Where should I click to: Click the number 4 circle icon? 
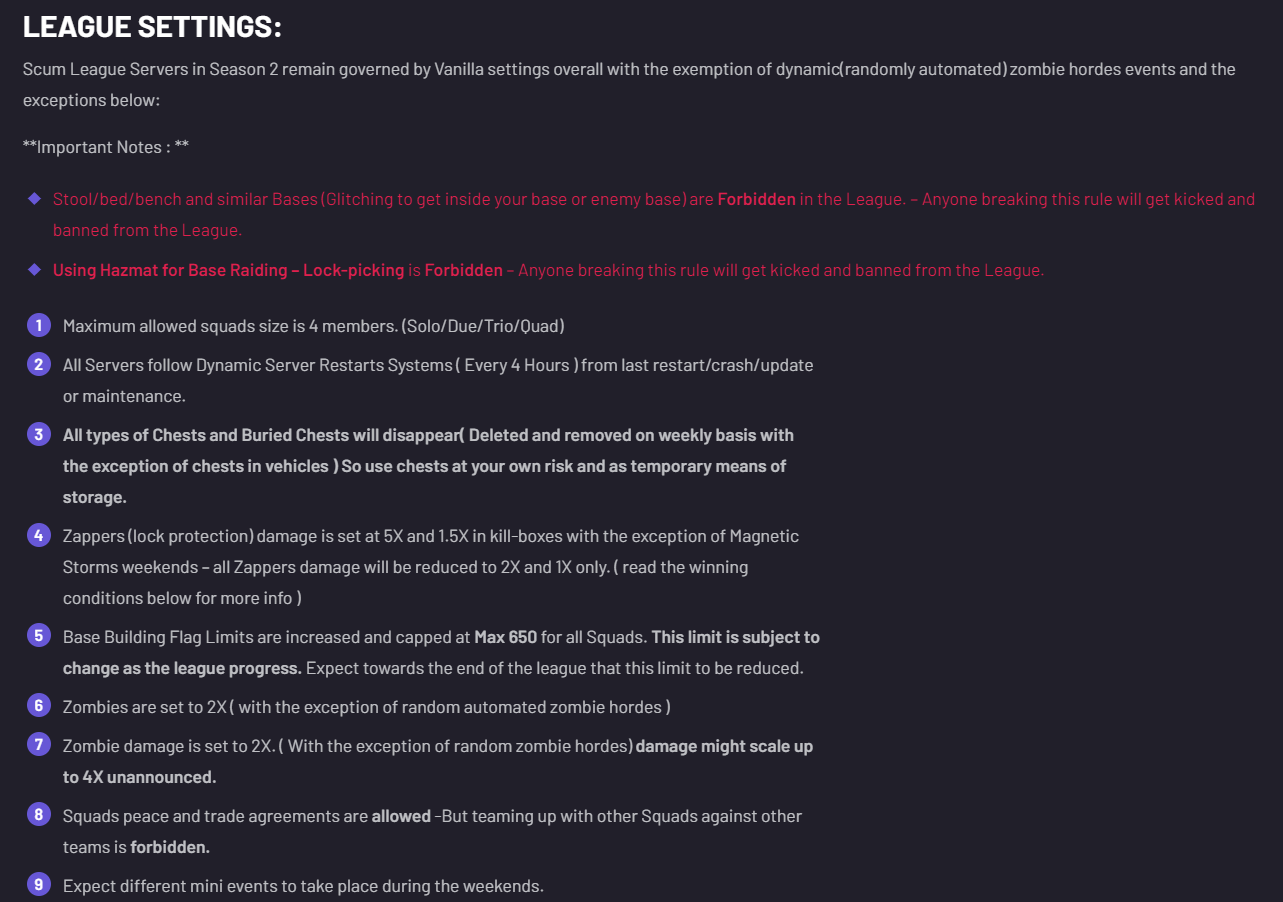38,536
